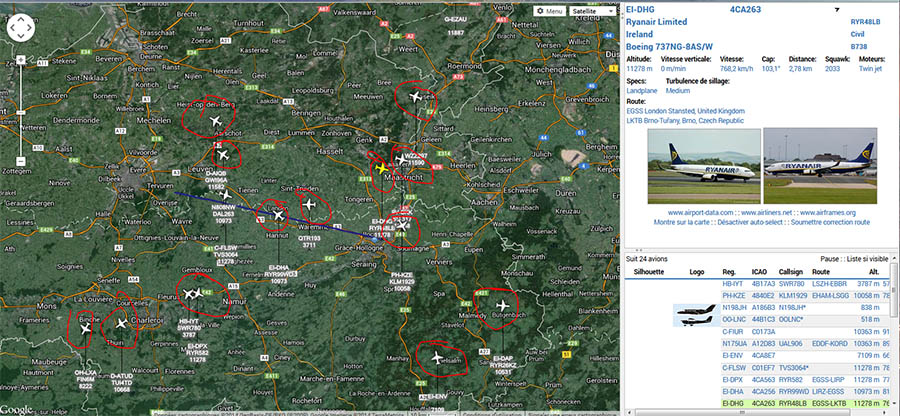Viewport: 900px width, 416px height.
Task: Select left aircraft icon near Gembloux
Action: (x=188, y=294)
